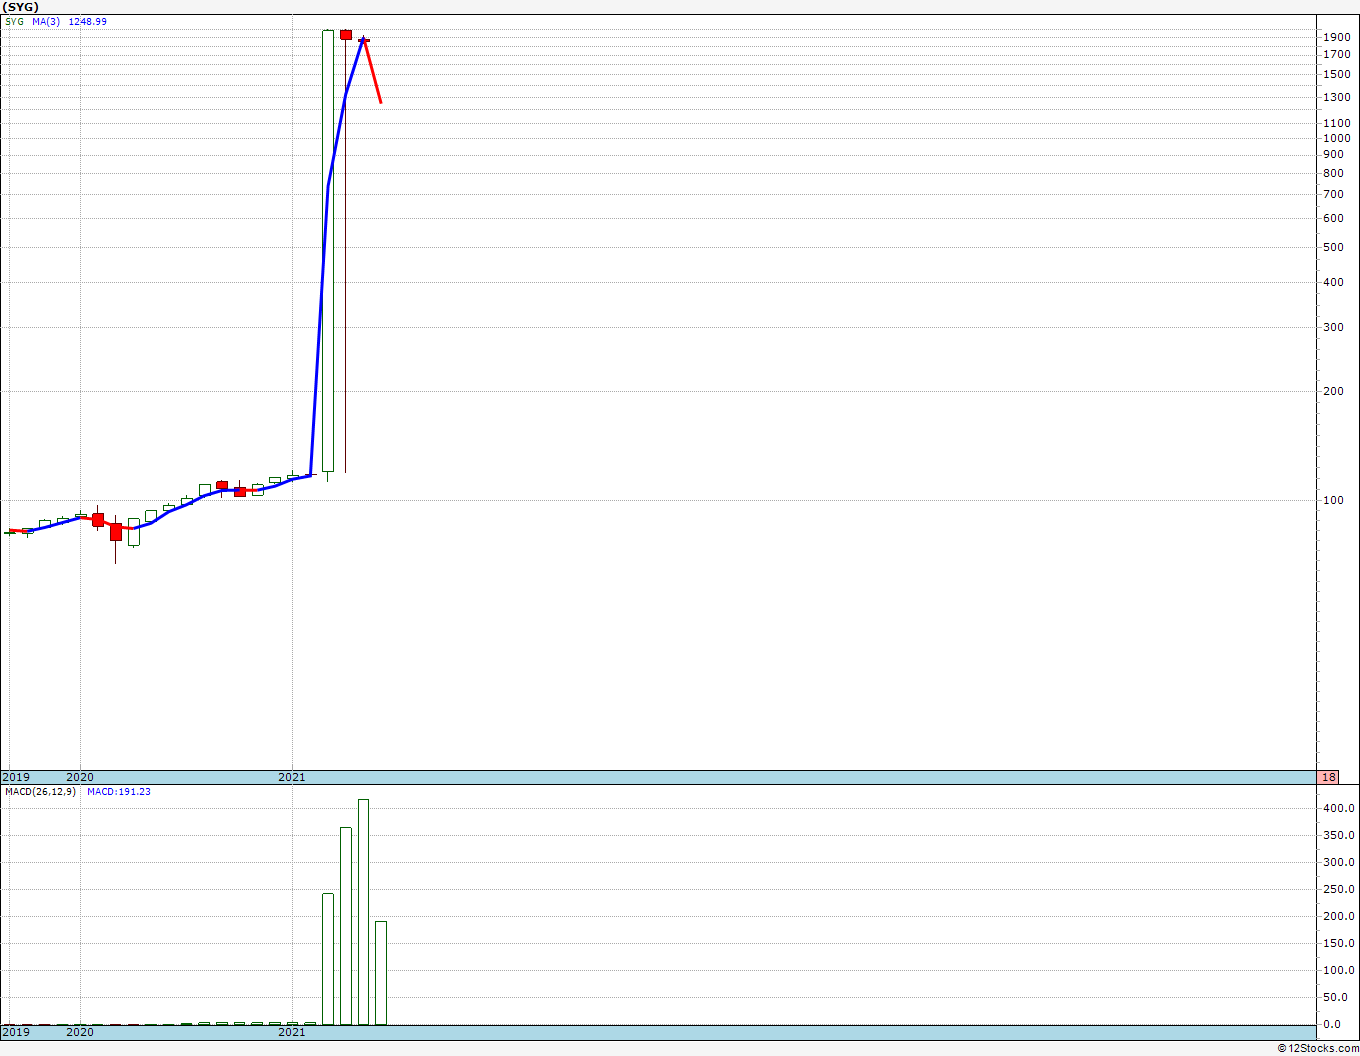
Task: Click the large green candlestick in 2021
Action: pos(328,250)
